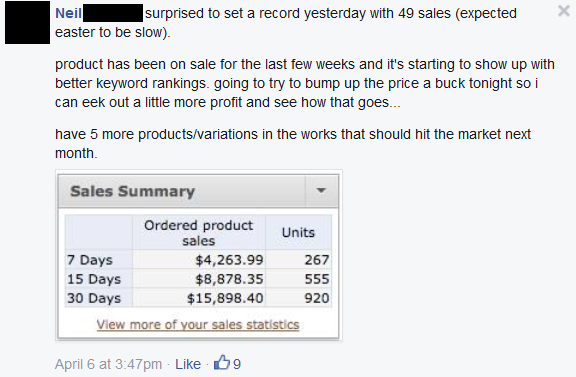Select the 7 Days row label
Viewport: 576px width, 377px height.
pyautogui.click(x=90, y=260)
